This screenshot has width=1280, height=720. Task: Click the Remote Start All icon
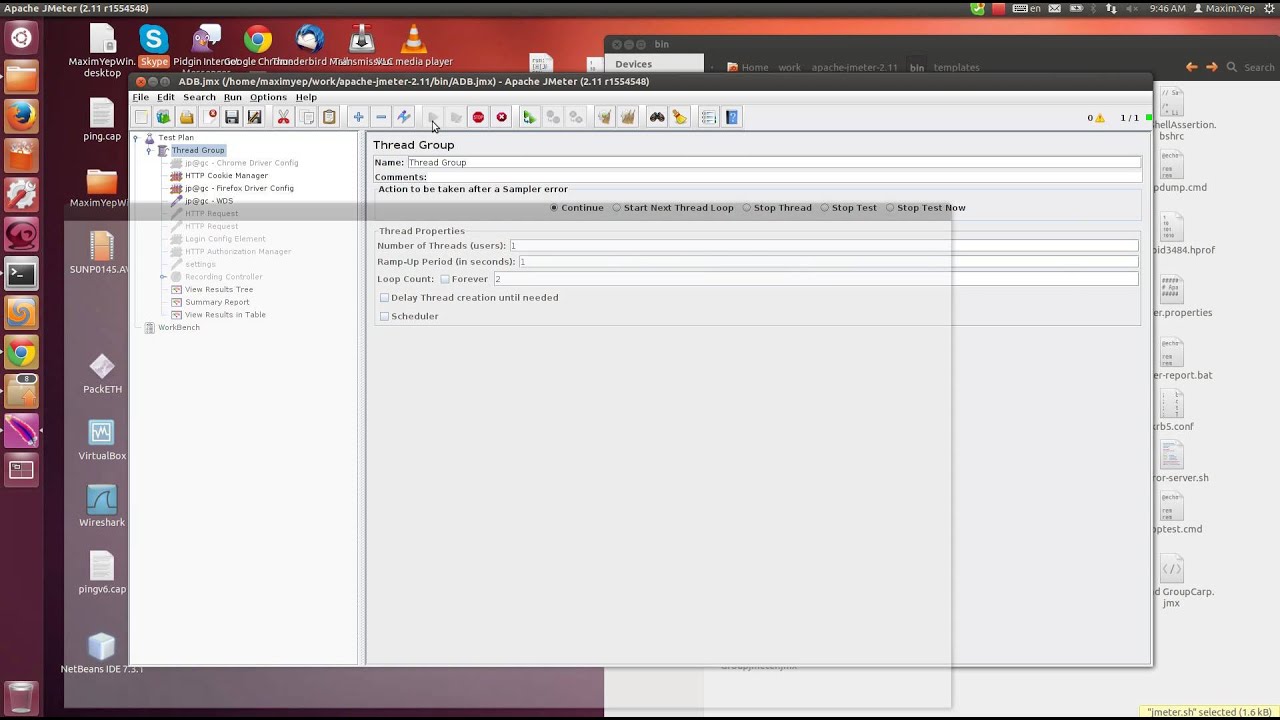(x=529, y=117)
